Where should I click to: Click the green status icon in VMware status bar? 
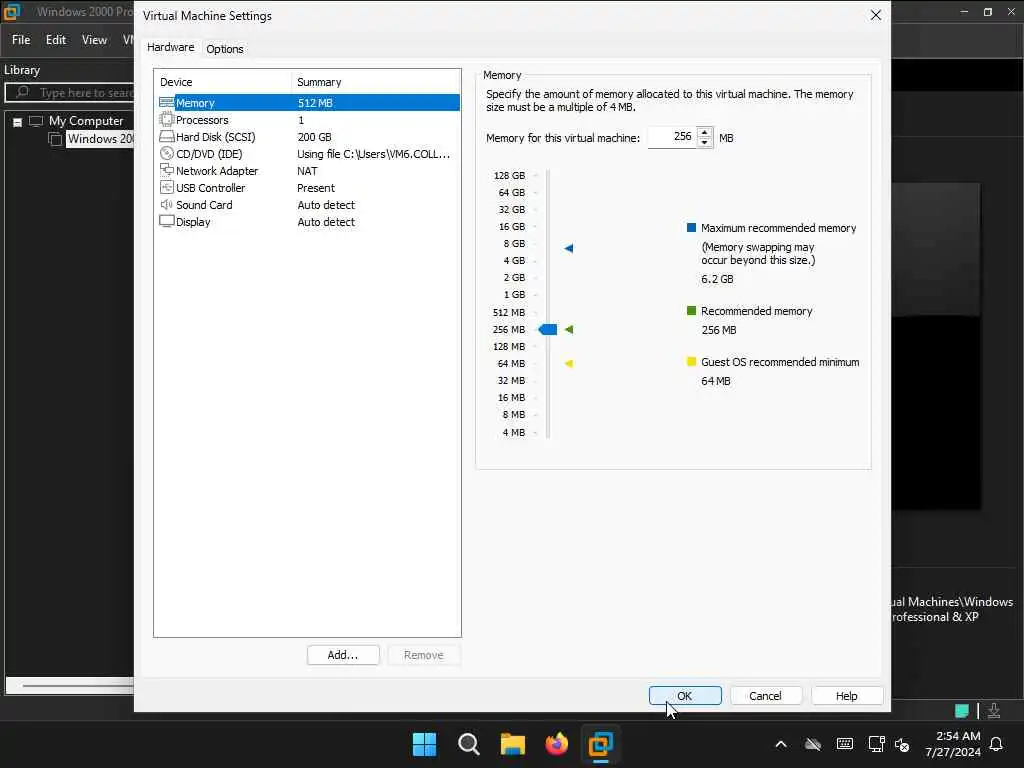(x=961, y=711)
